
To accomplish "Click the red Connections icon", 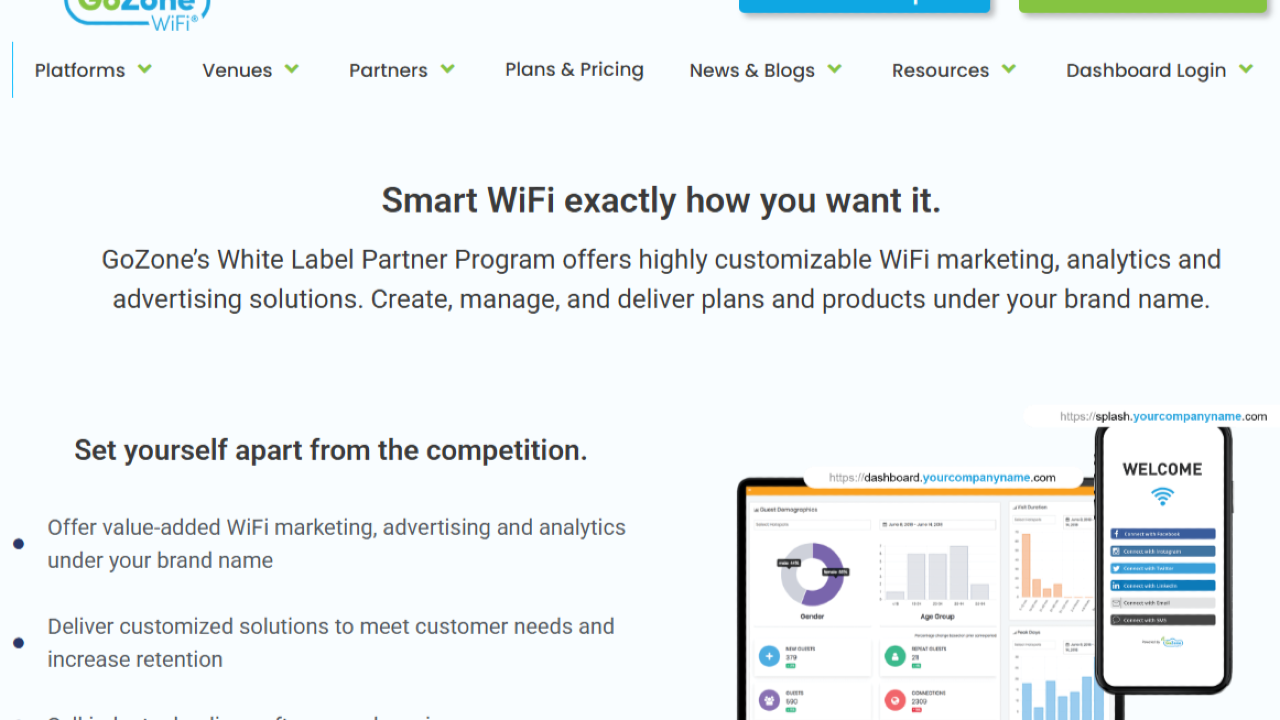I will click(x=895, y=700).
